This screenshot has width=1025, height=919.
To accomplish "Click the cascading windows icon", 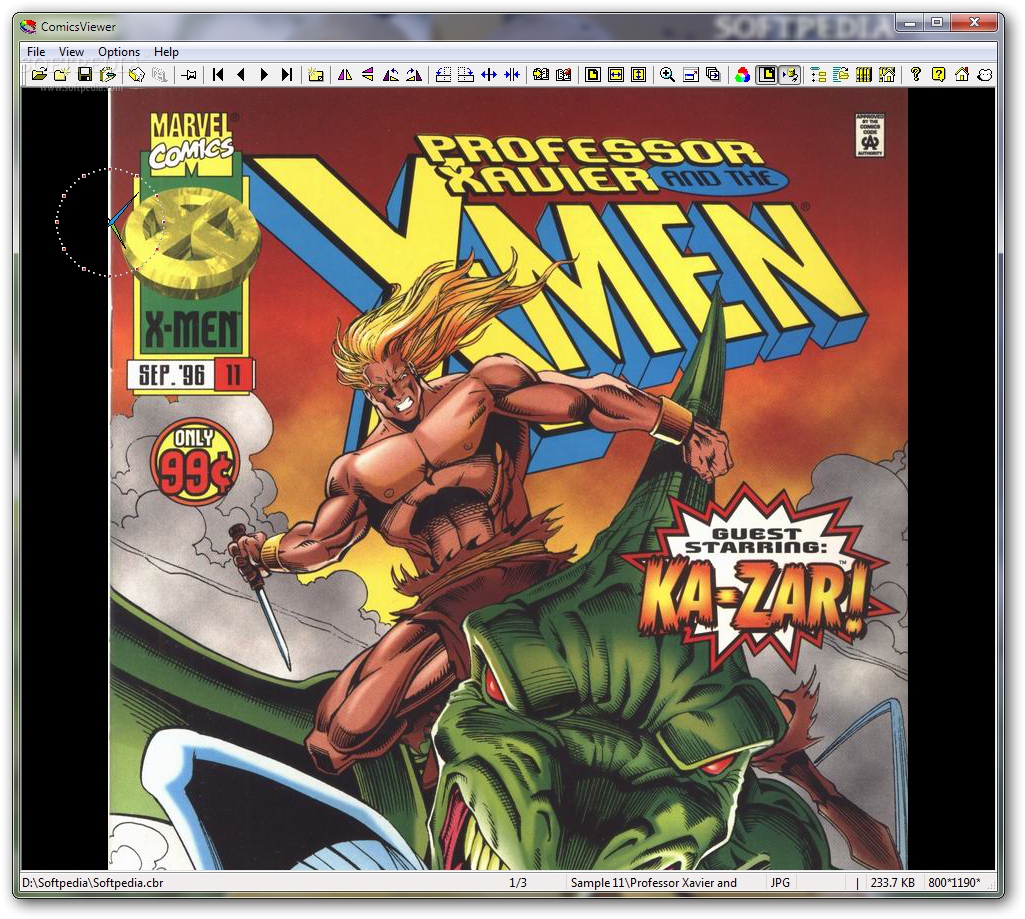I will [x=713, y=75].
